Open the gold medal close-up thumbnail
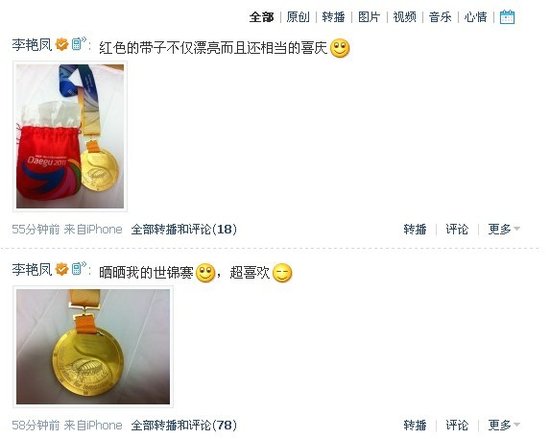This screenshot has height=439, width=550. pyautogui.click(x=93, y=346)
